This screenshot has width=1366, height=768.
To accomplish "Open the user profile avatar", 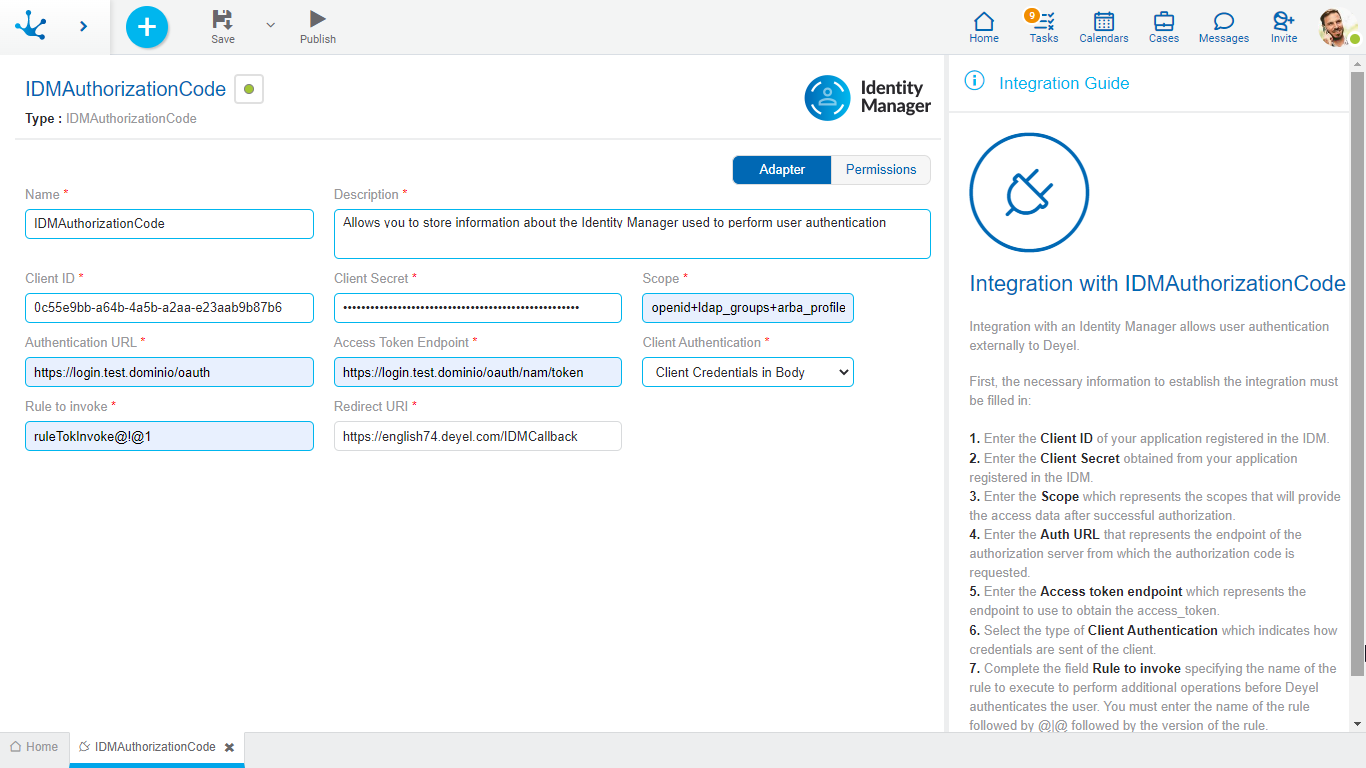I will point(1338,27).
